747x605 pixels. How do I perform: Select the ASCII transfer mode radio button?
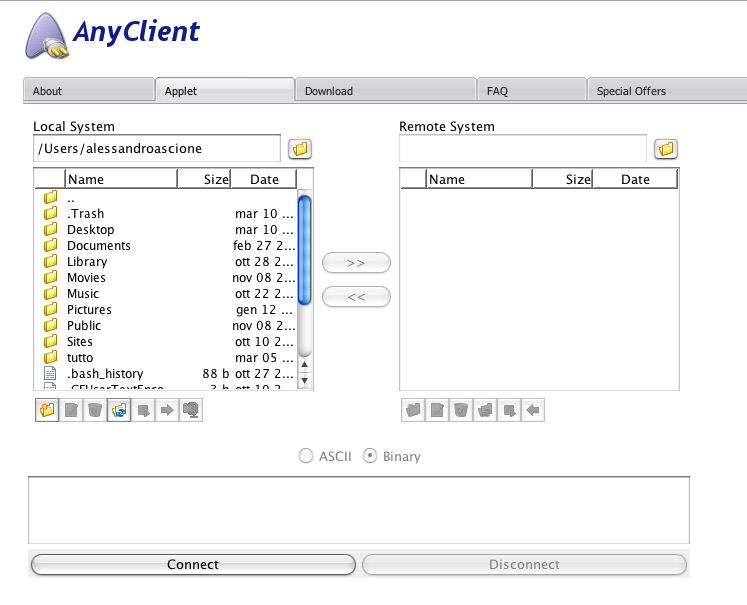306,456
